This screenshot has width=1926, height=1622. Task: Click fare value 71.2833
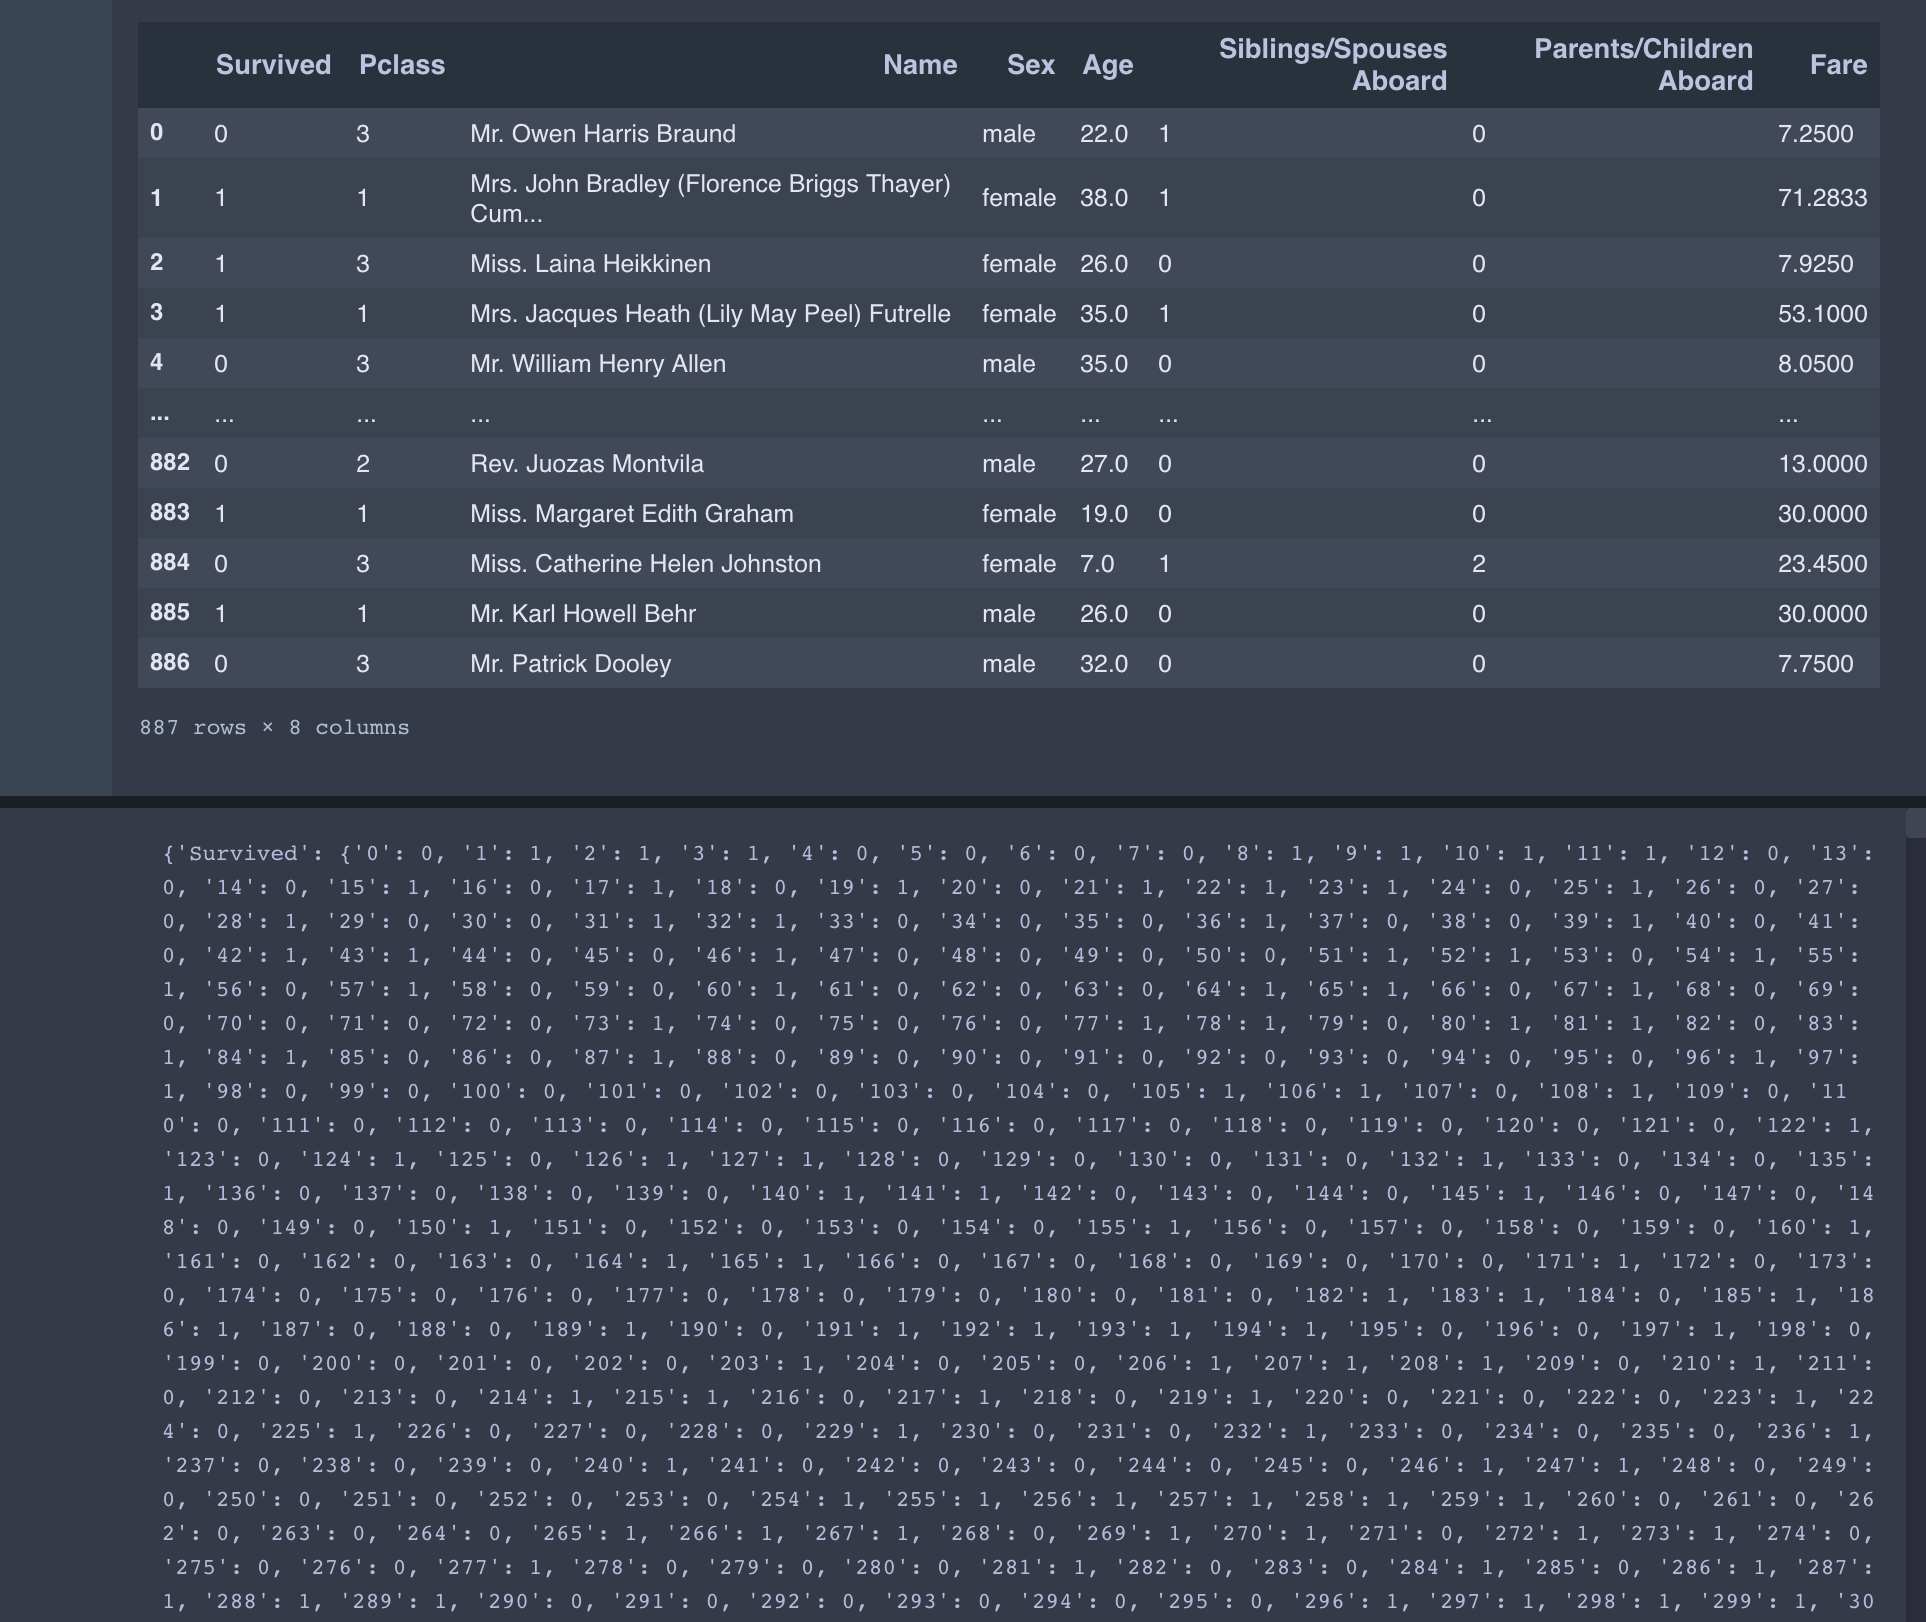(1822, 198)
